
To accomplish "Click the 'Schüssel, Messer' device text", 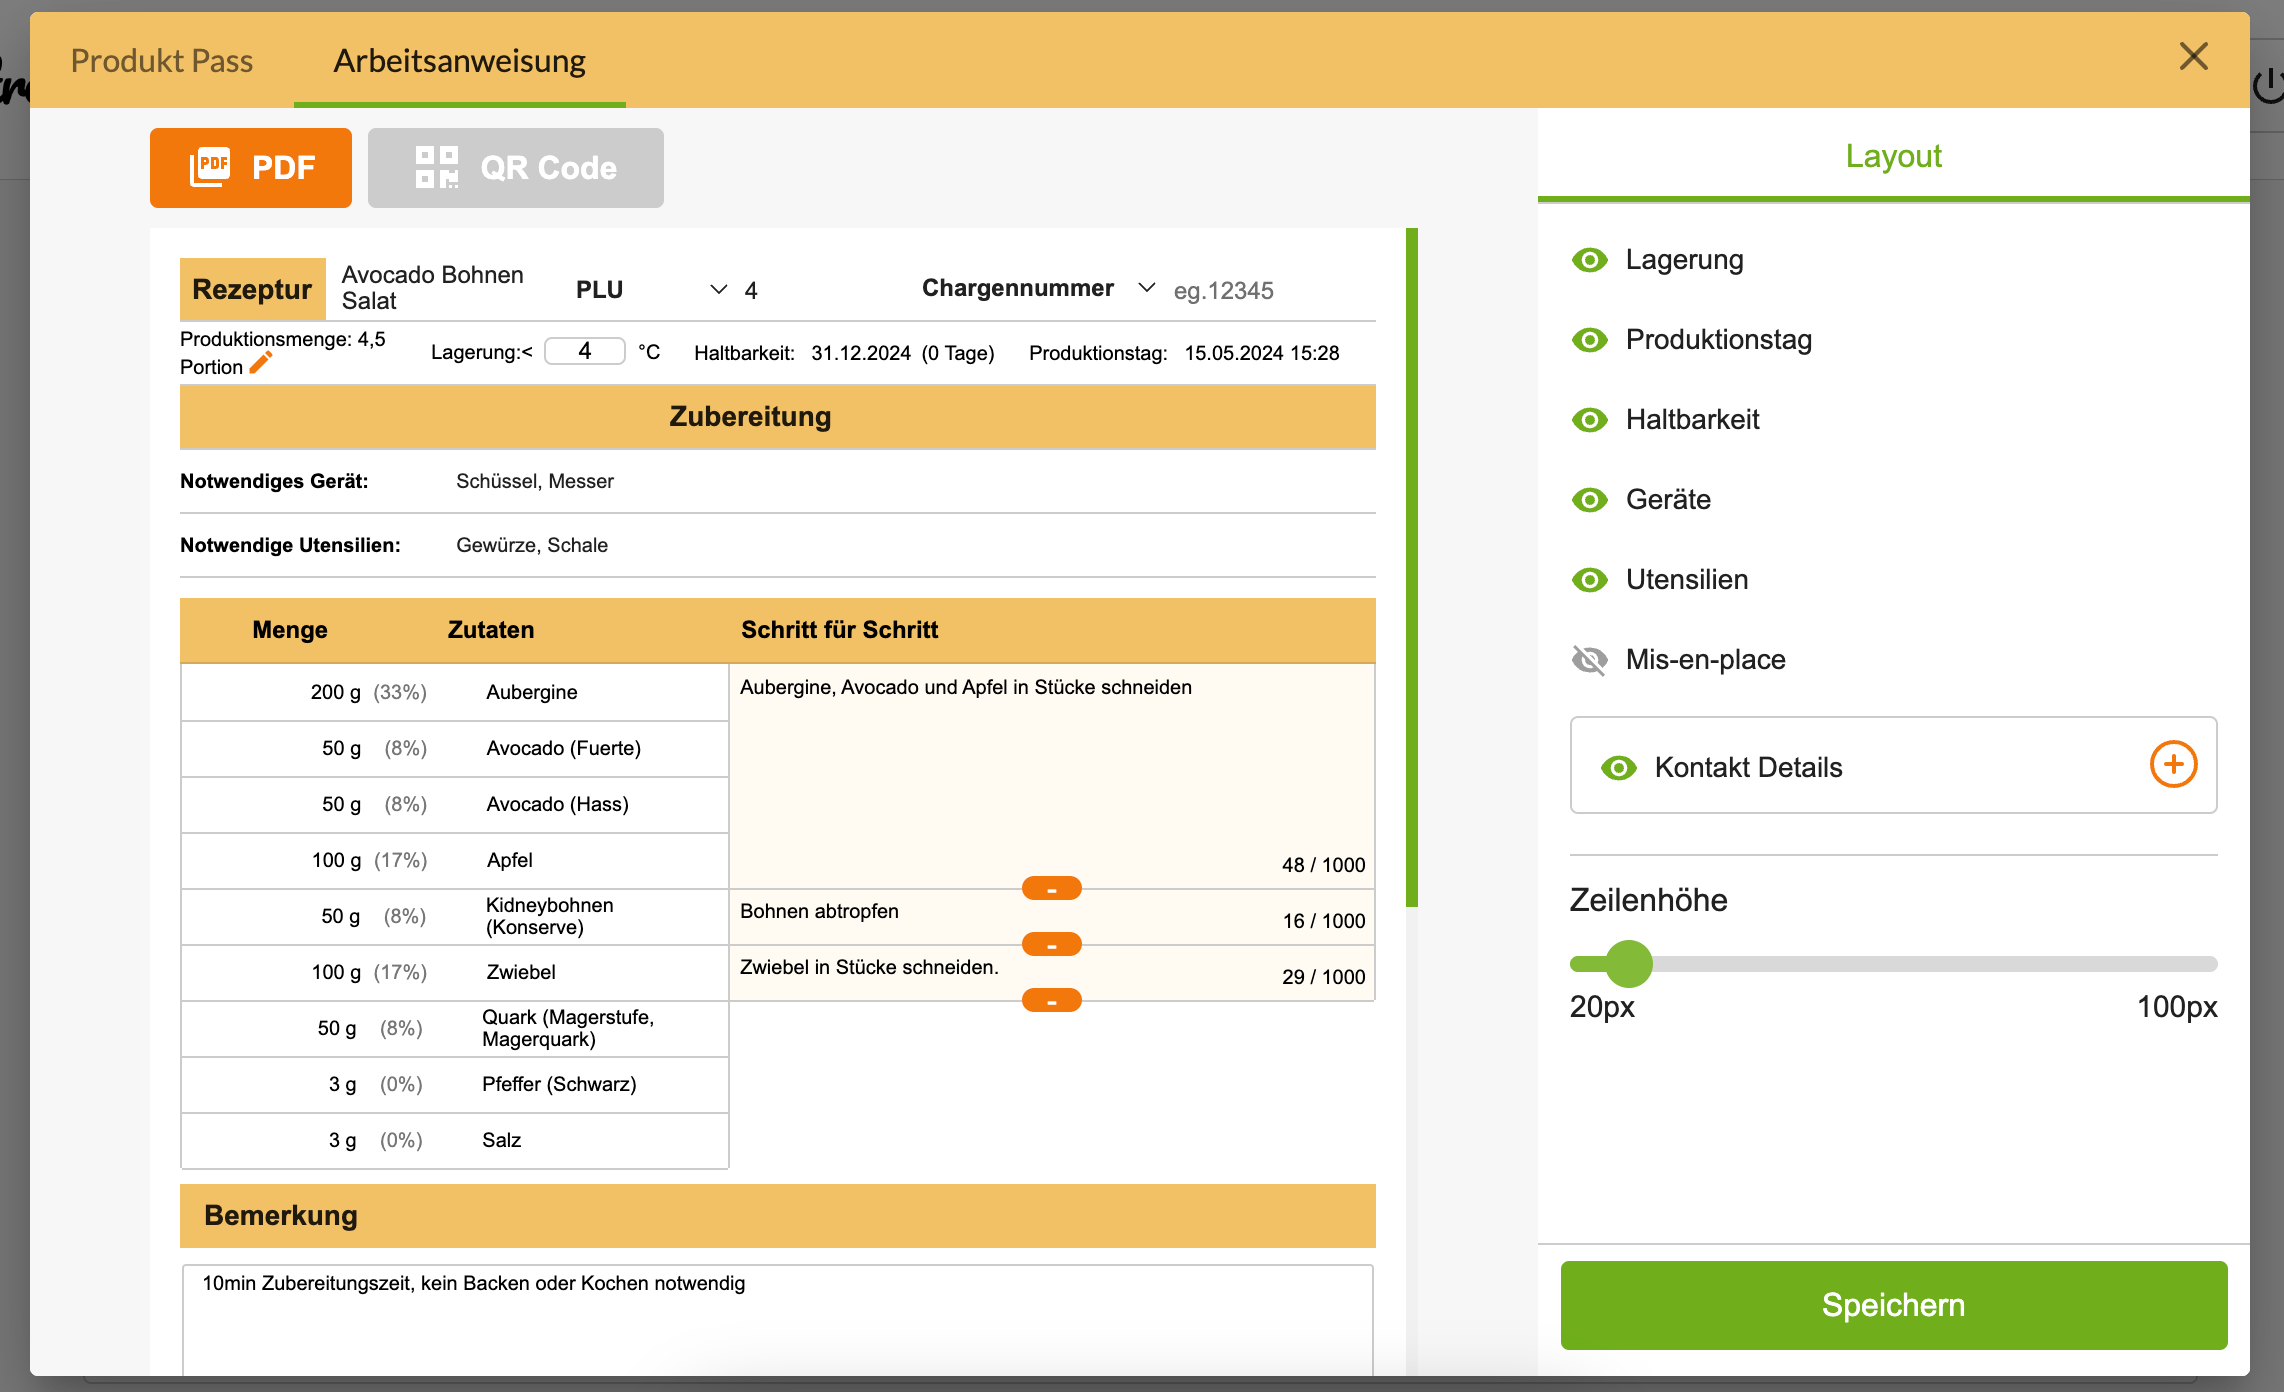I will pos(535,481).
